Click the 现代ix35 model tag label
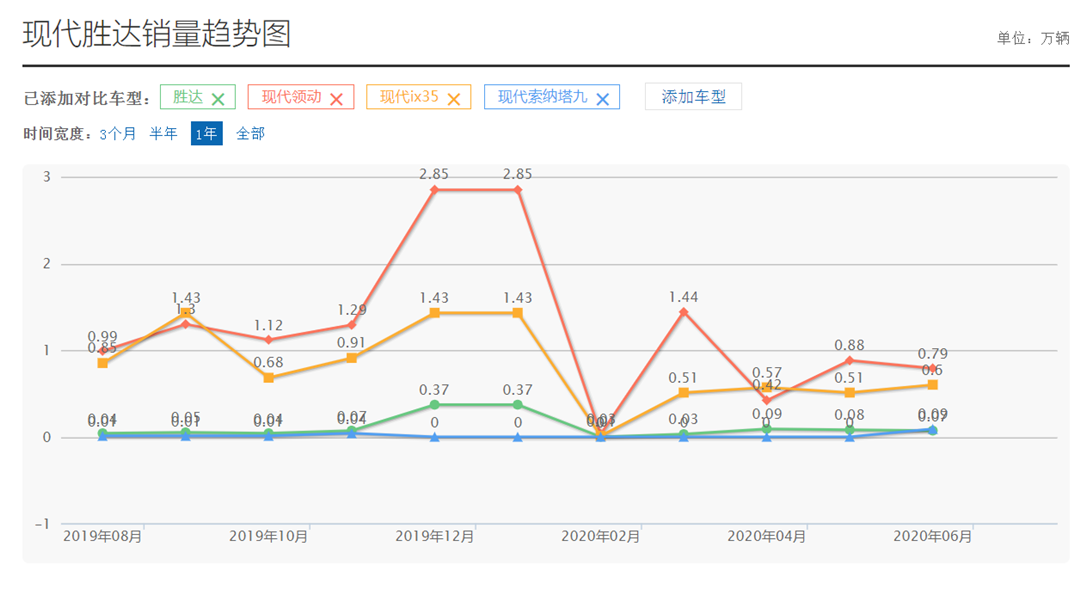Screen dimensions: 1080x589 coord(409,97)
